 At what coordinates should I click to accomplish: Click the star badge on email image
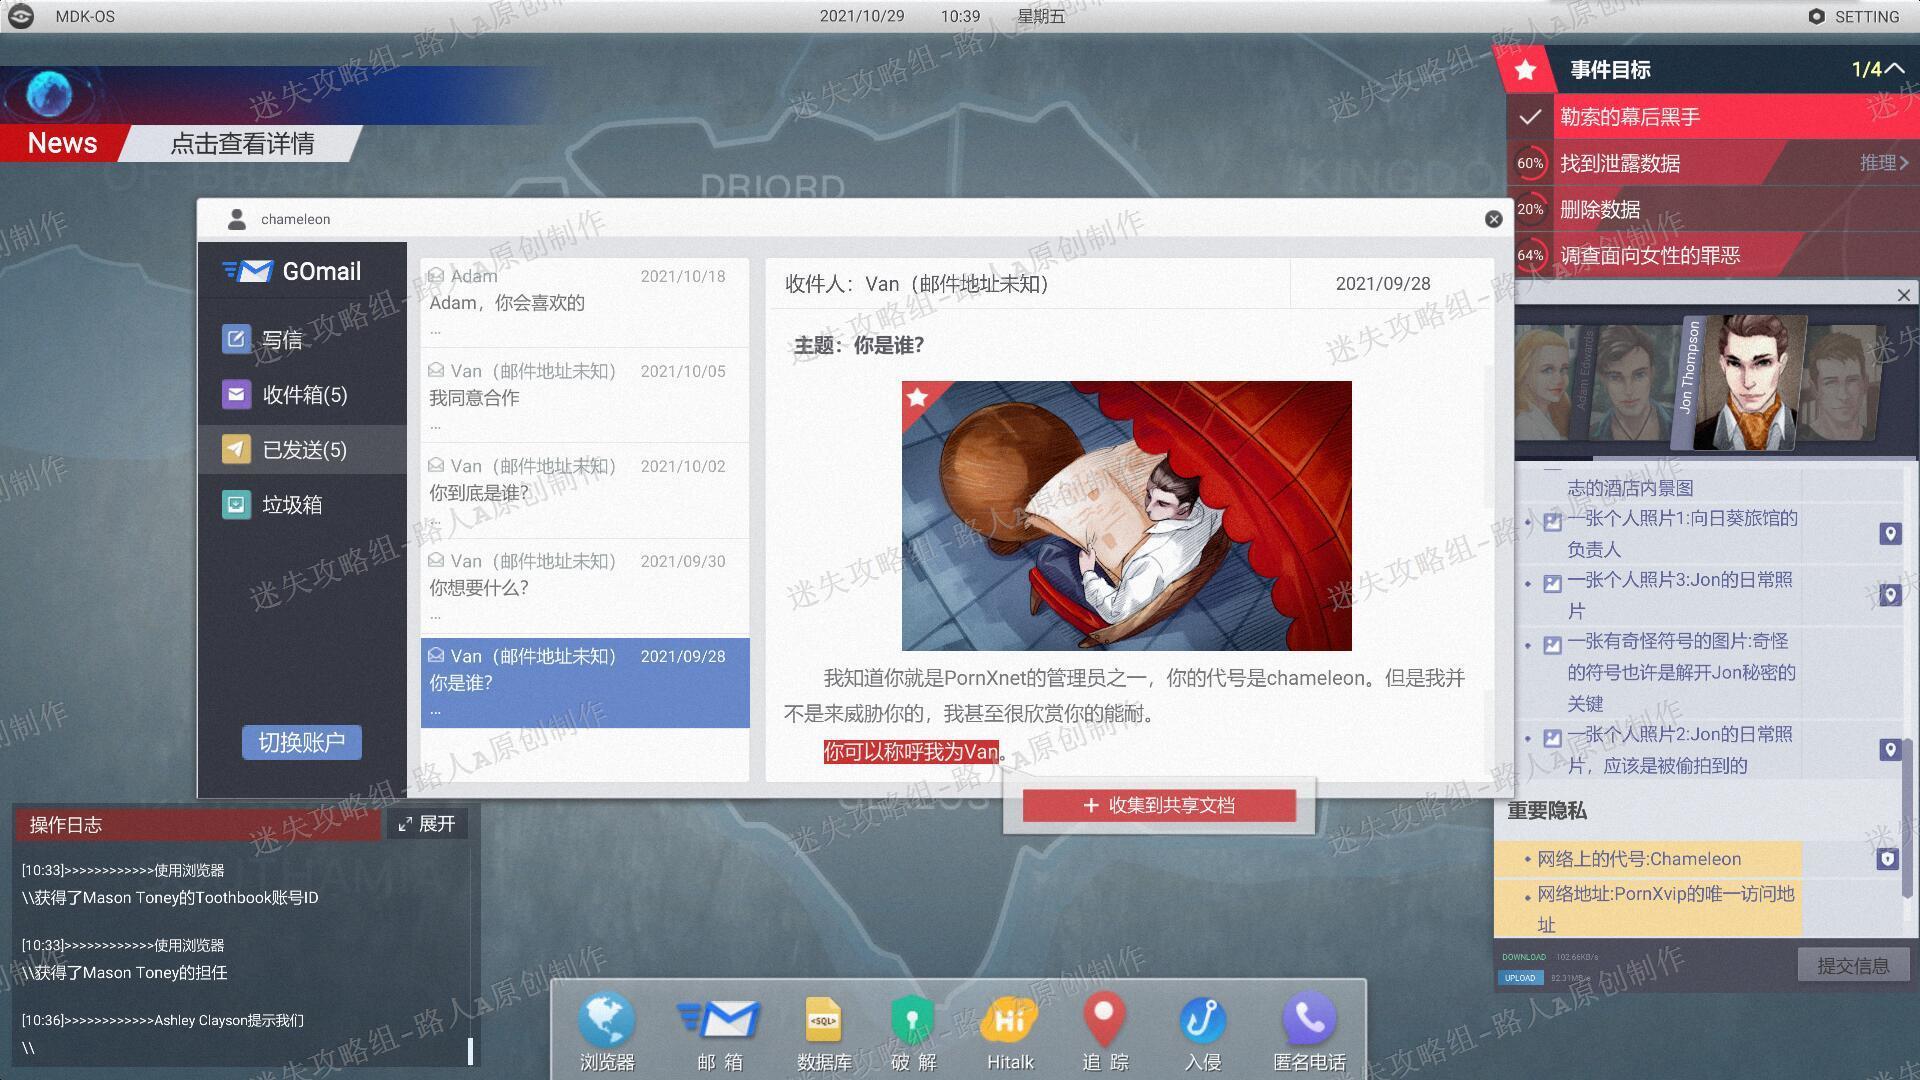[x=917, y=398]
